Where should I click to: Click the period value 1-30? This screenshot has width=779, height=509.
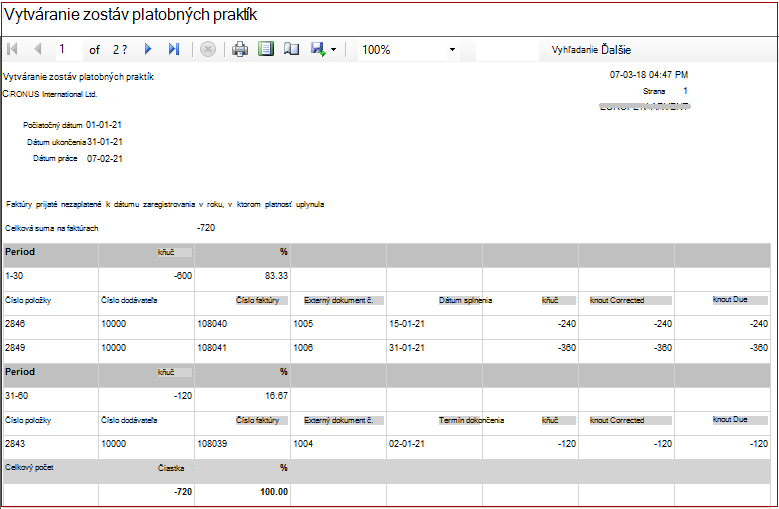(14, 276)
